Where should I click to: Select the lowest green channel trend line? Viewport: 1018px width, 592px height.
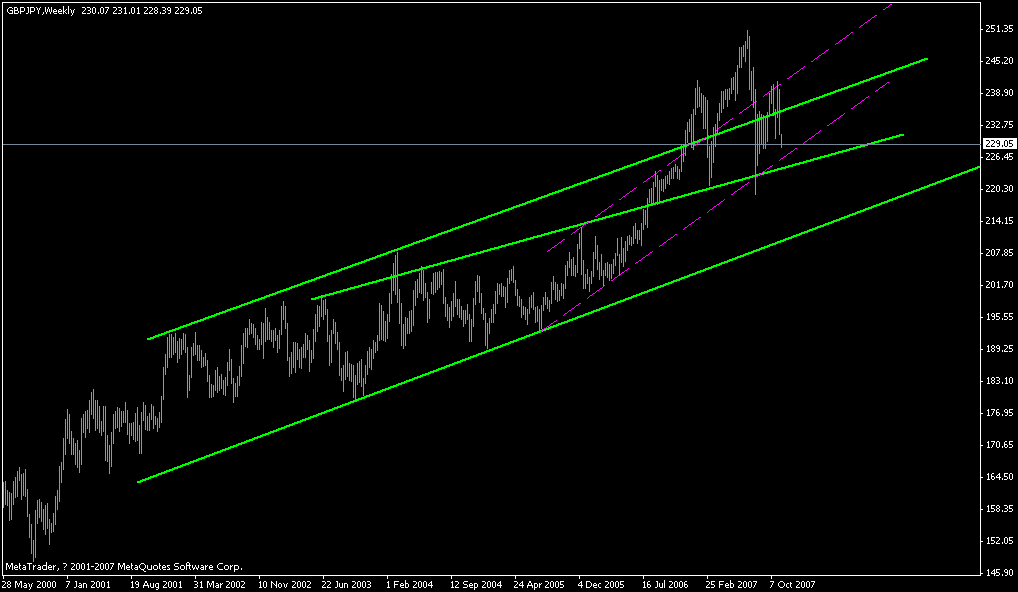pyautogui.click(x=558, y=325)
